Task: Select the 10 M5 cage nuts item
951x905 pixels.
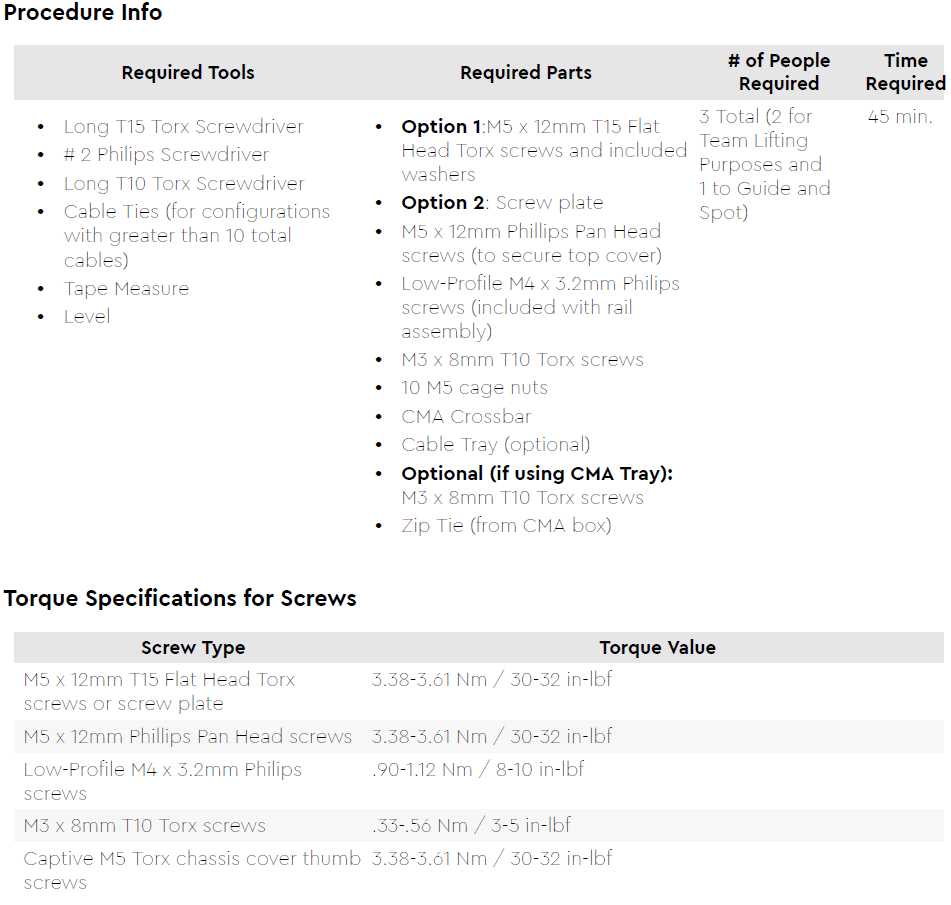Action: [474, 387]
